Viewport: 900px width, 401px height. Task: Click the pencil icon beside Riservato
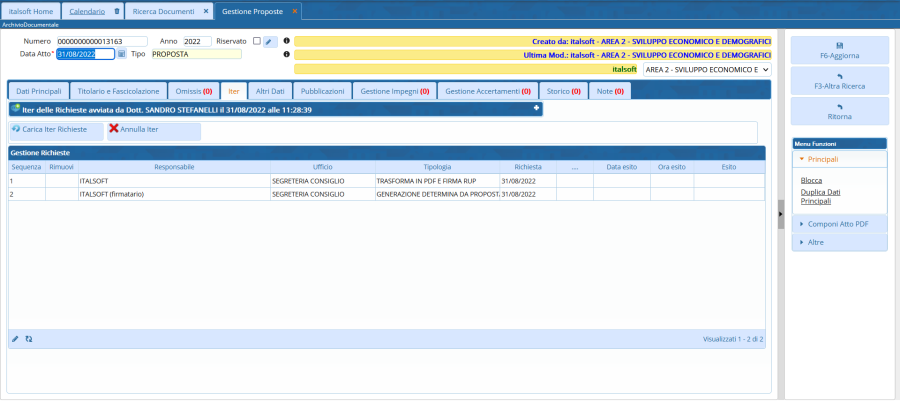[269, 41]
